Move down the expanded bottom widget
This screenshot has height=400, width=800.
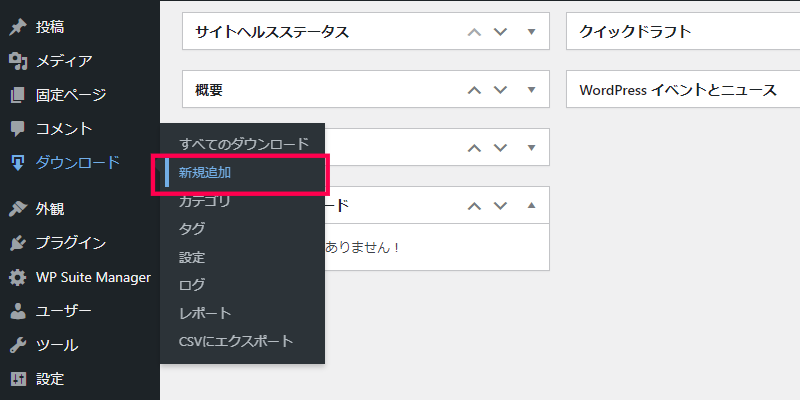[x=501, y=206]
